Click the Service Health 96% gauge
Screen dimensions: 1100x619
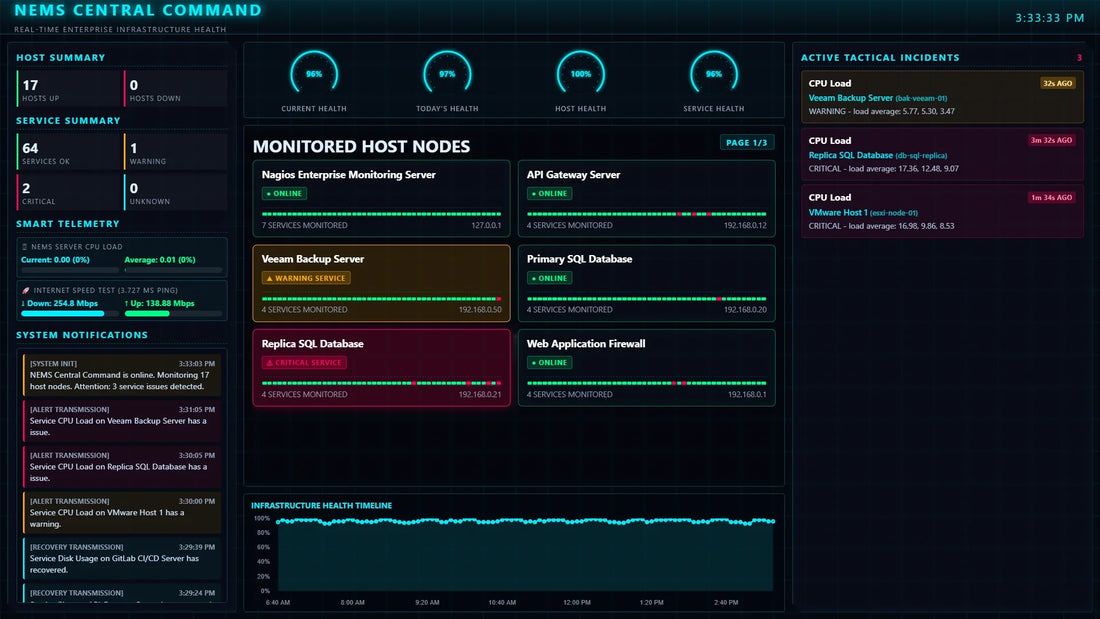(713, 73)
